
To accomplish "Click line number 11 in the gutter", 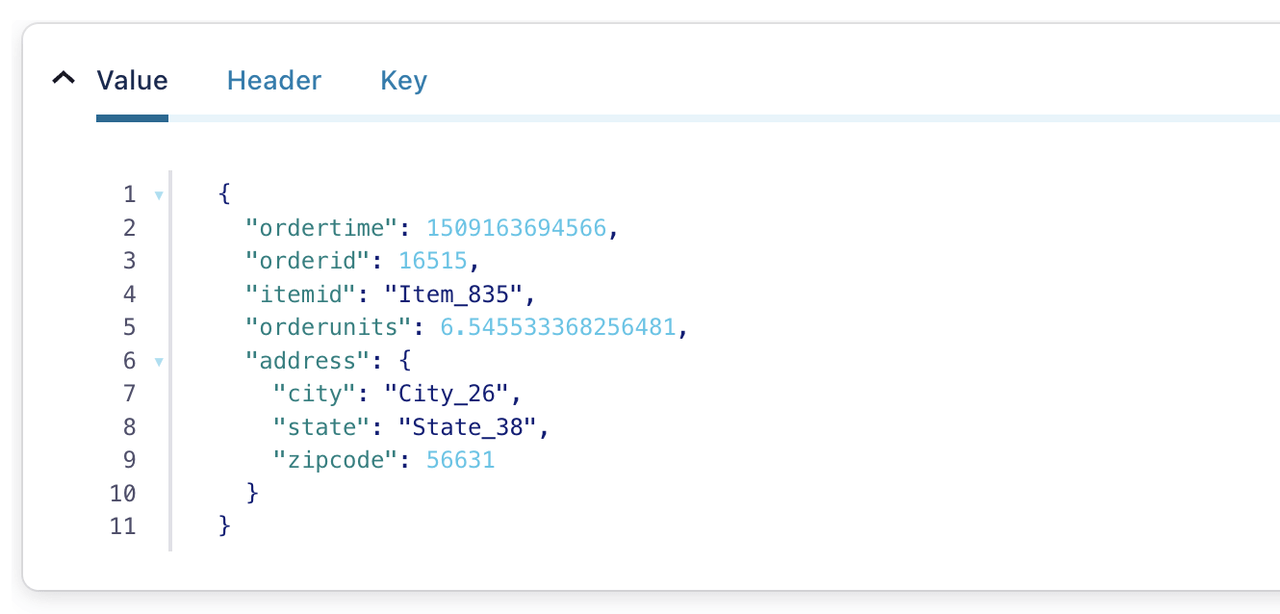I will [x=123, y=526].
